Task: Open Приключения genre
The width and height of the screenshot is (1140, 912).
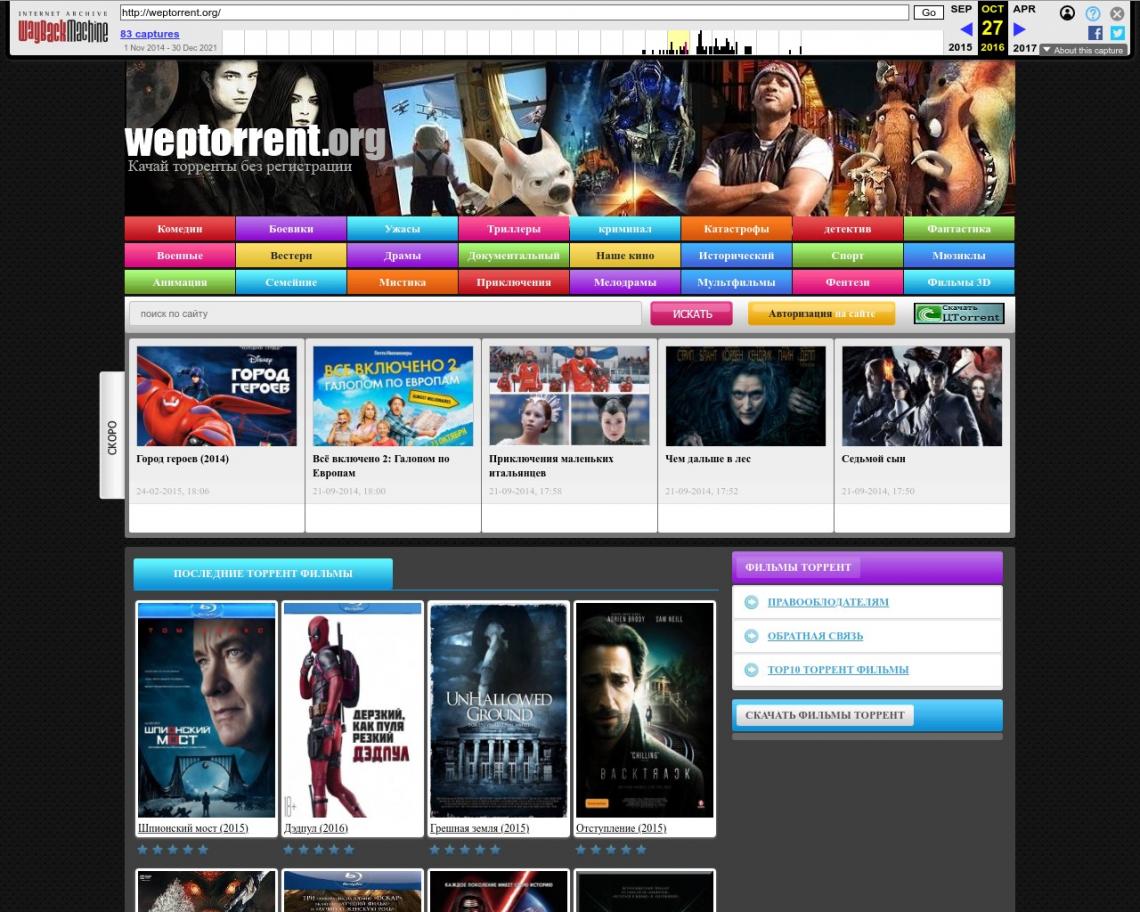Action: (513, 282)
